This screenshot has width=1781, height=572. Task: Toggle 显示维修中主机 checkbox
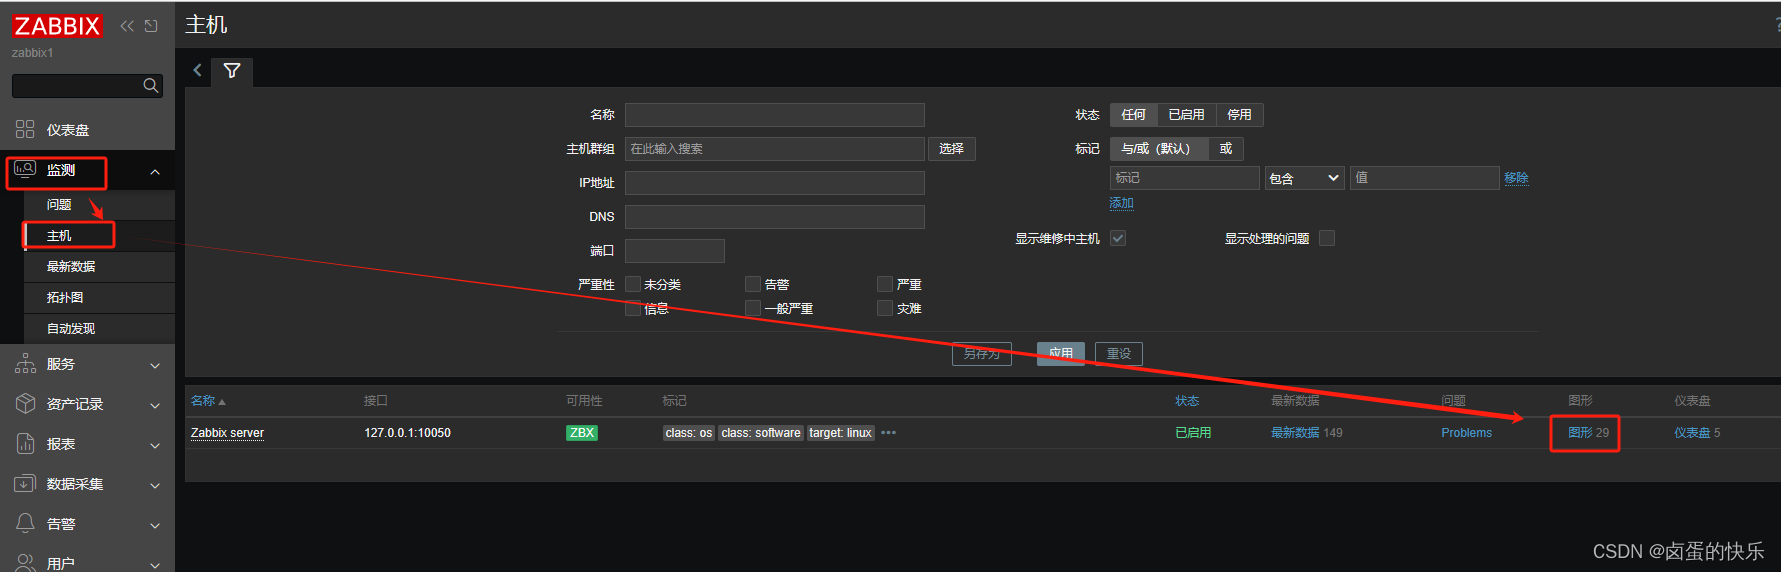(1118, 238)
